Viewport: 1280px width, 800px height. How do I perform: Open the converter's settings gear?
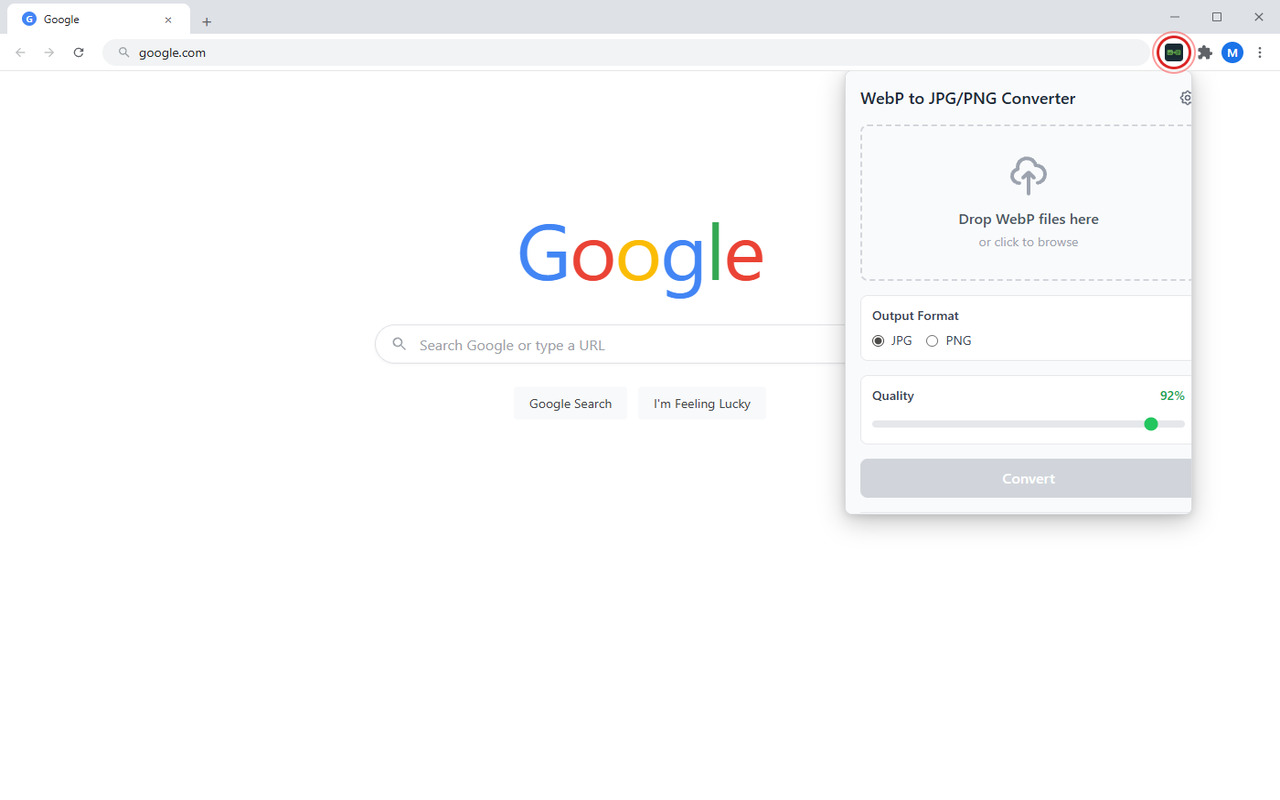pos(1185,98)
